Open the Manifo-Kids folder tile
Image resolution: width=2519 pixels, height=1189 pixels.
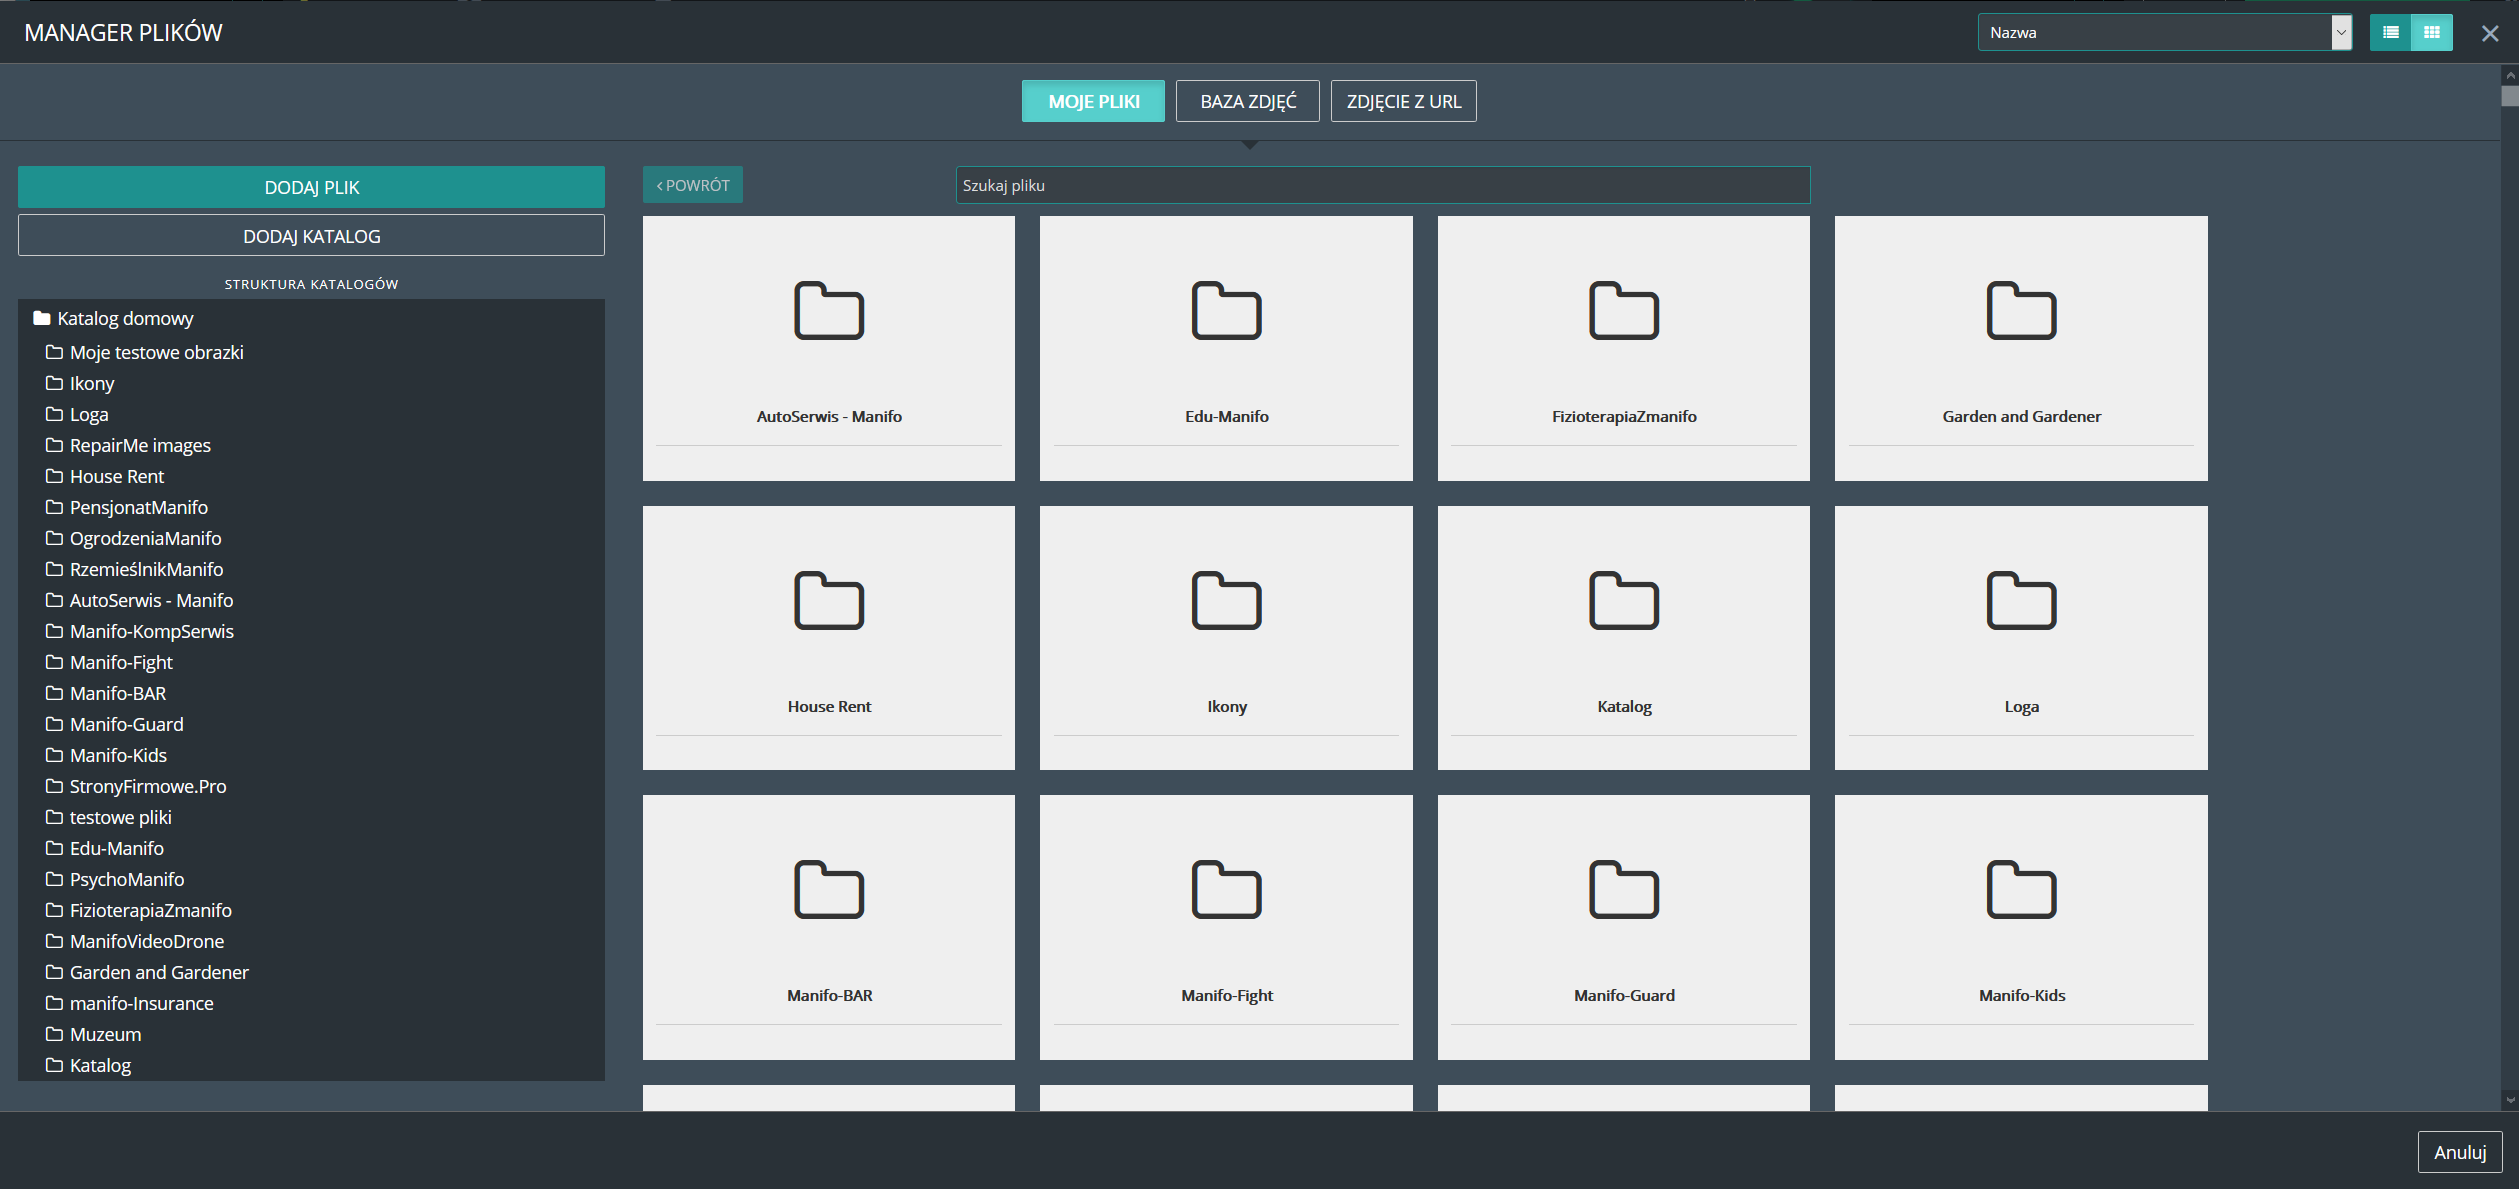tap(2021, 926)
